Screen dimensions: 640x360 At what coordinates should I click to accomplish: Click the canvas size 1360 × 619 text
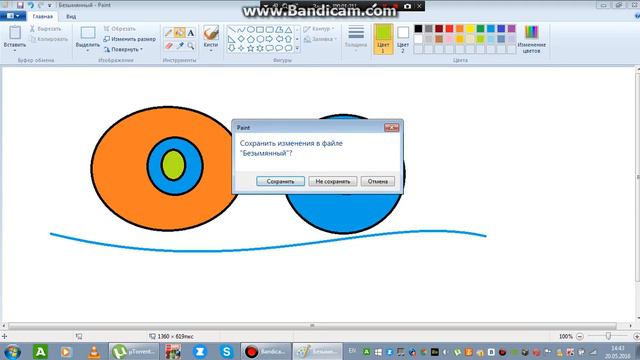(x=176, y=336)
